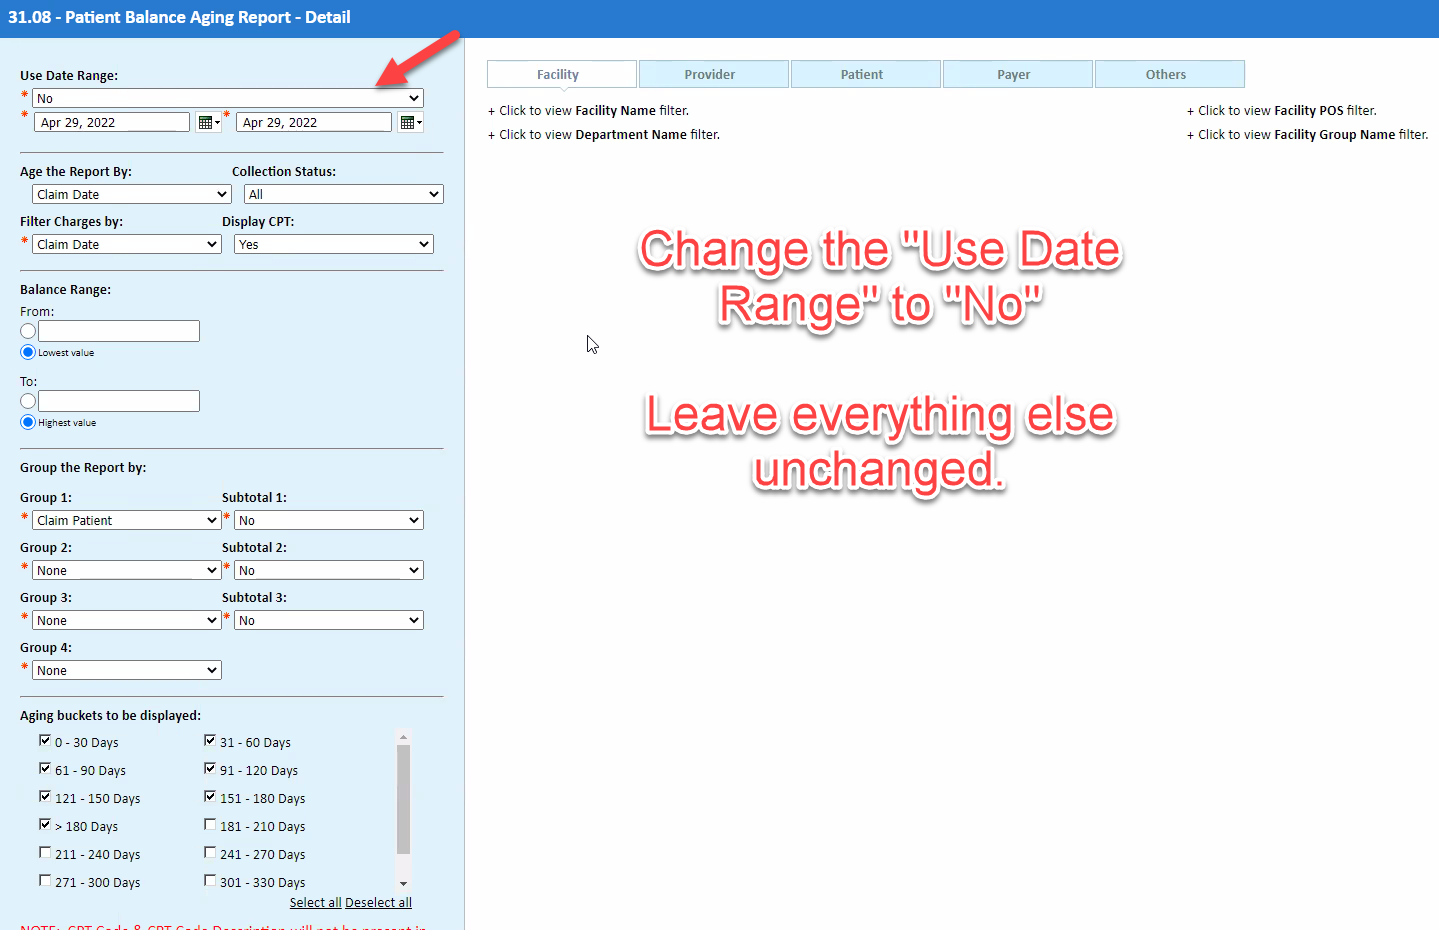The height and width of the screenshot is (930, 1439).
Task: Expand the Group 1 Claim Patient dropdown
Action: tap(126, 520)
